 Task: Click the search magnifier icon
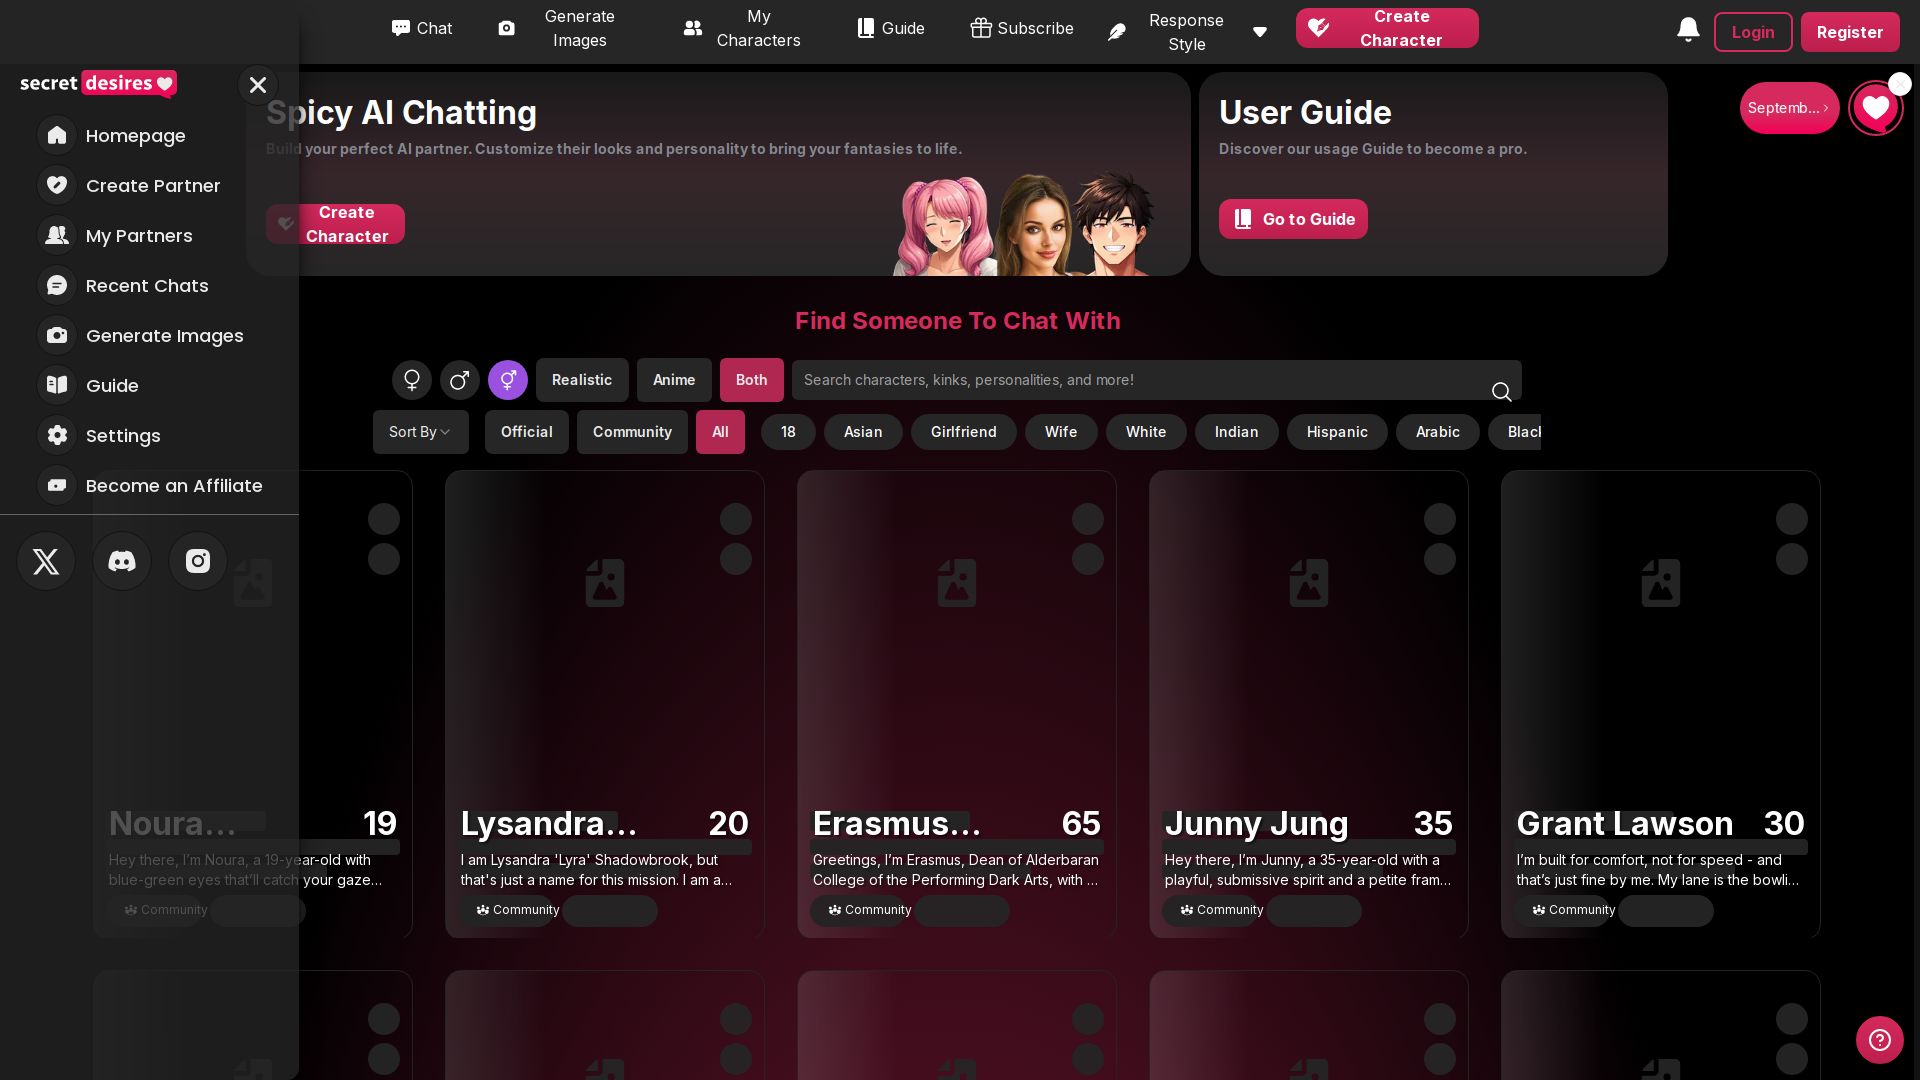click(1501, 392)
